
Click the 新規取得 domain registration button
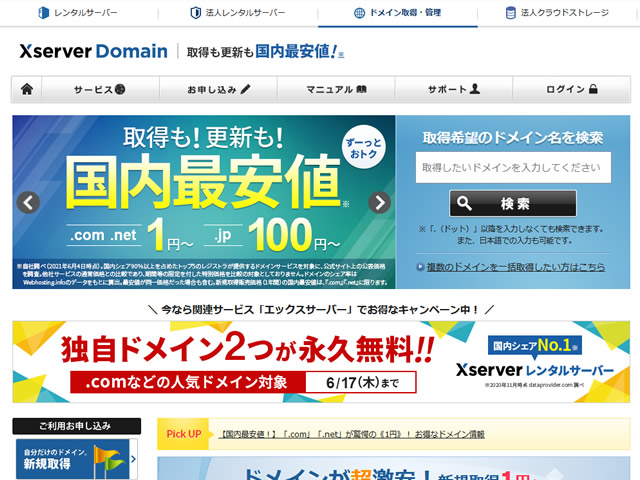point(76,459)
